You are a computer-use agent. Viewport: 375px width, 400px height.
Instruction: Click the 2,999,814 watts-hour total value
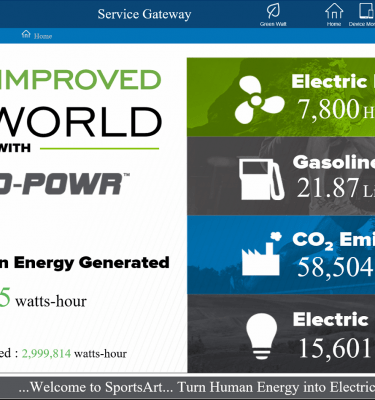(x=46, y=353)
